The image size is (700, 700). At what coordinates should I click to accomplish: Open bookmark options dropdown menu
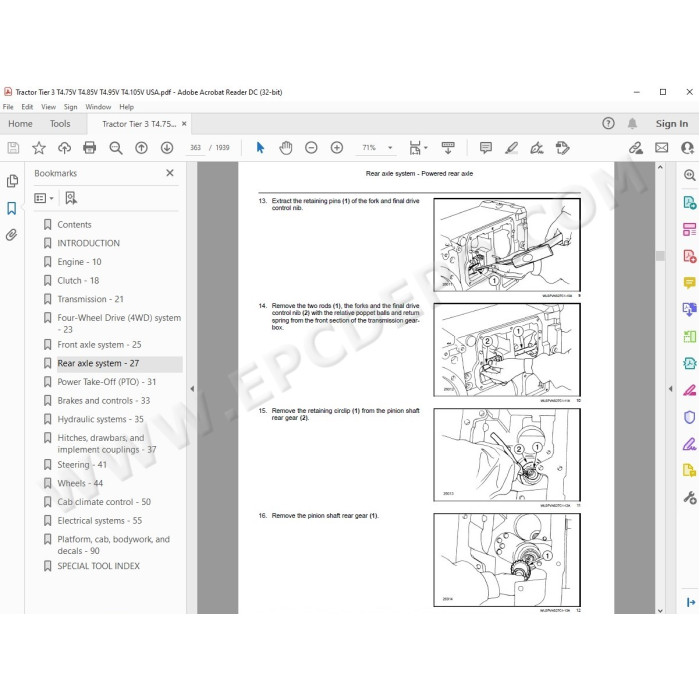(x=44, y=198)
